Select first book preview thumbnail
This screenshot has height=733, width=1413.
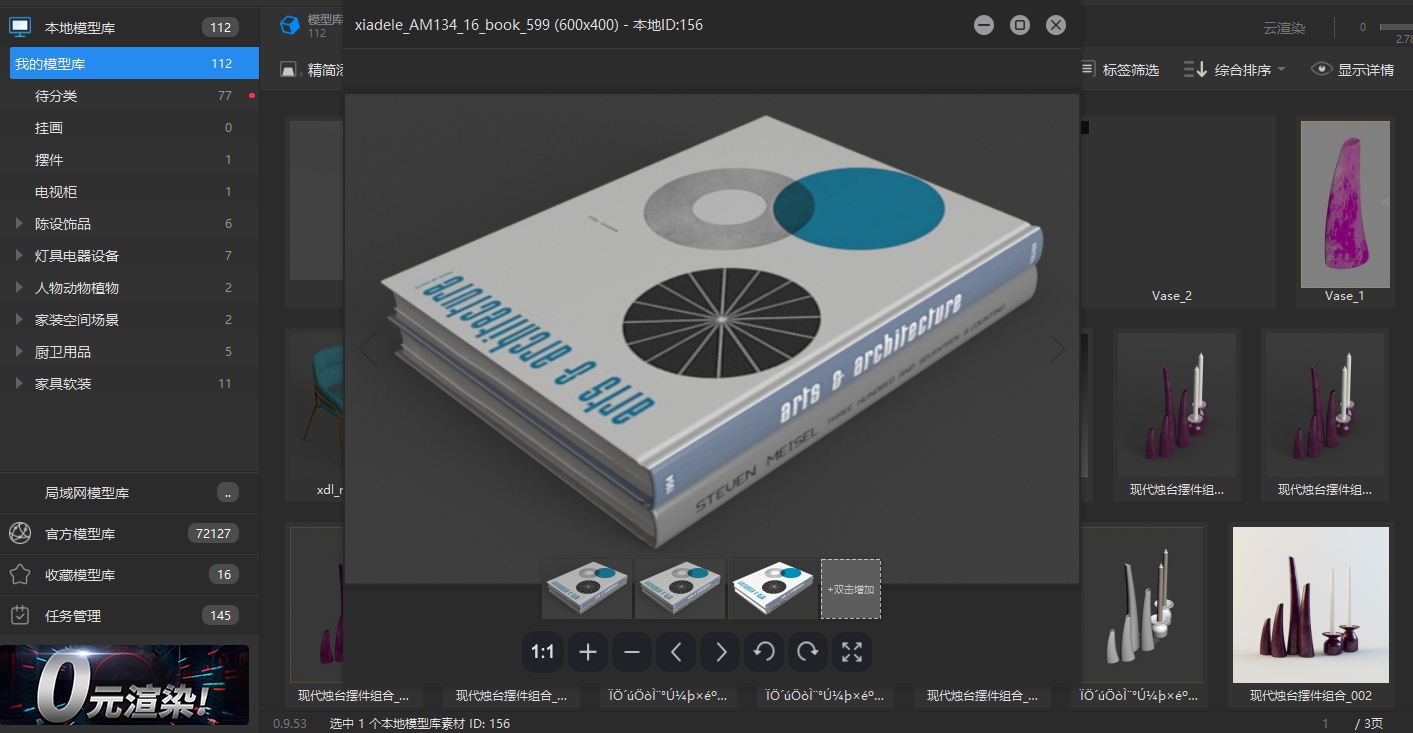(587, 589)
